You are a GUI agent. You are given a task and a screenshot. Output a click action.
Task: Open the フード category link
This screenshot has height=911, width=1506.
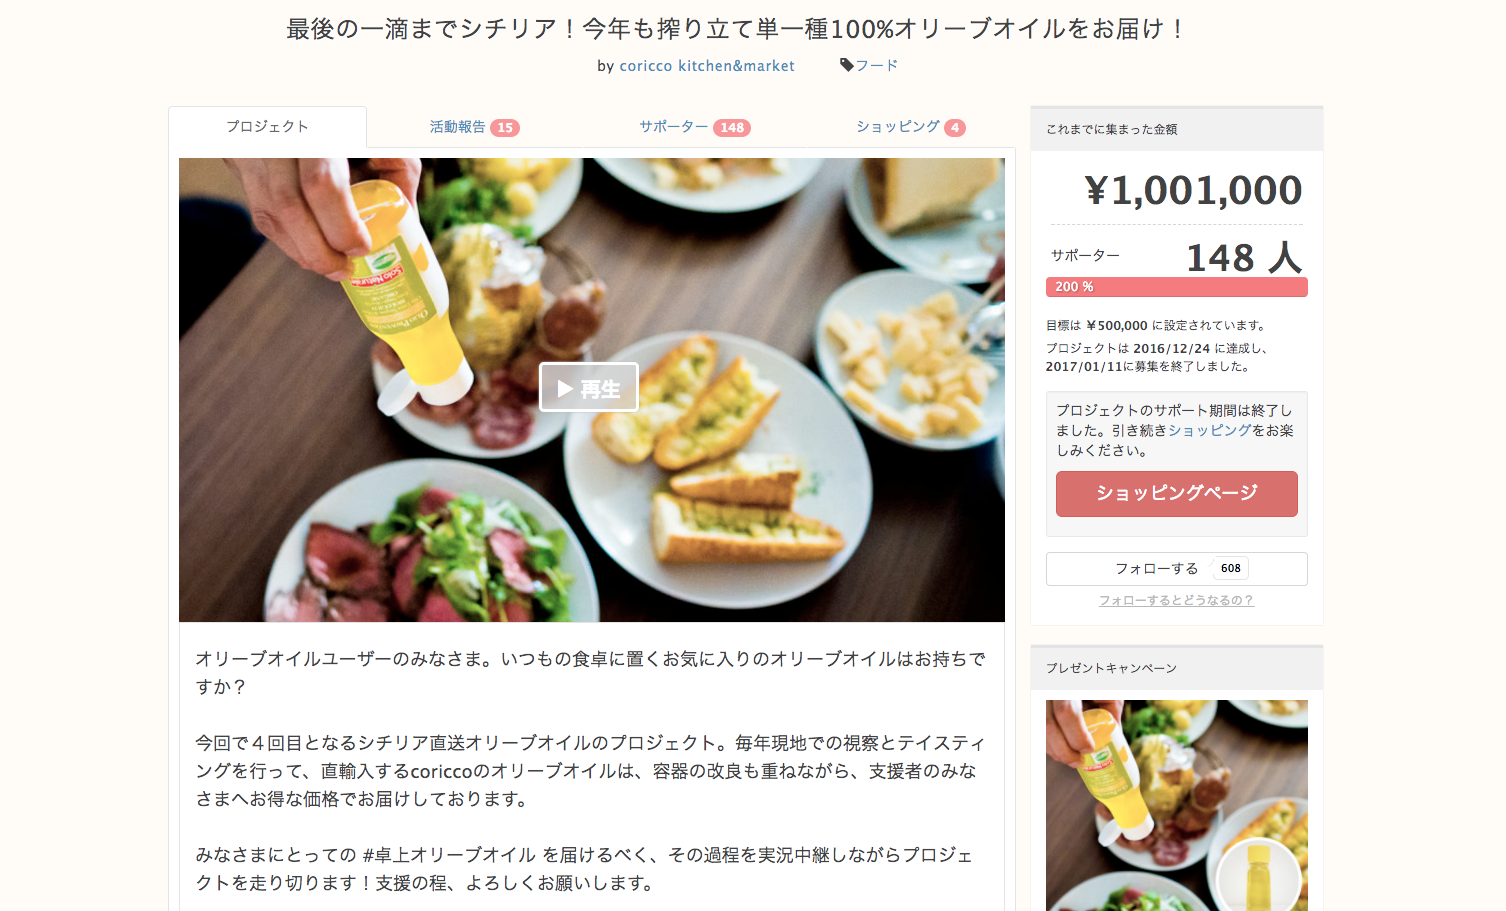[x=876, y=65]
